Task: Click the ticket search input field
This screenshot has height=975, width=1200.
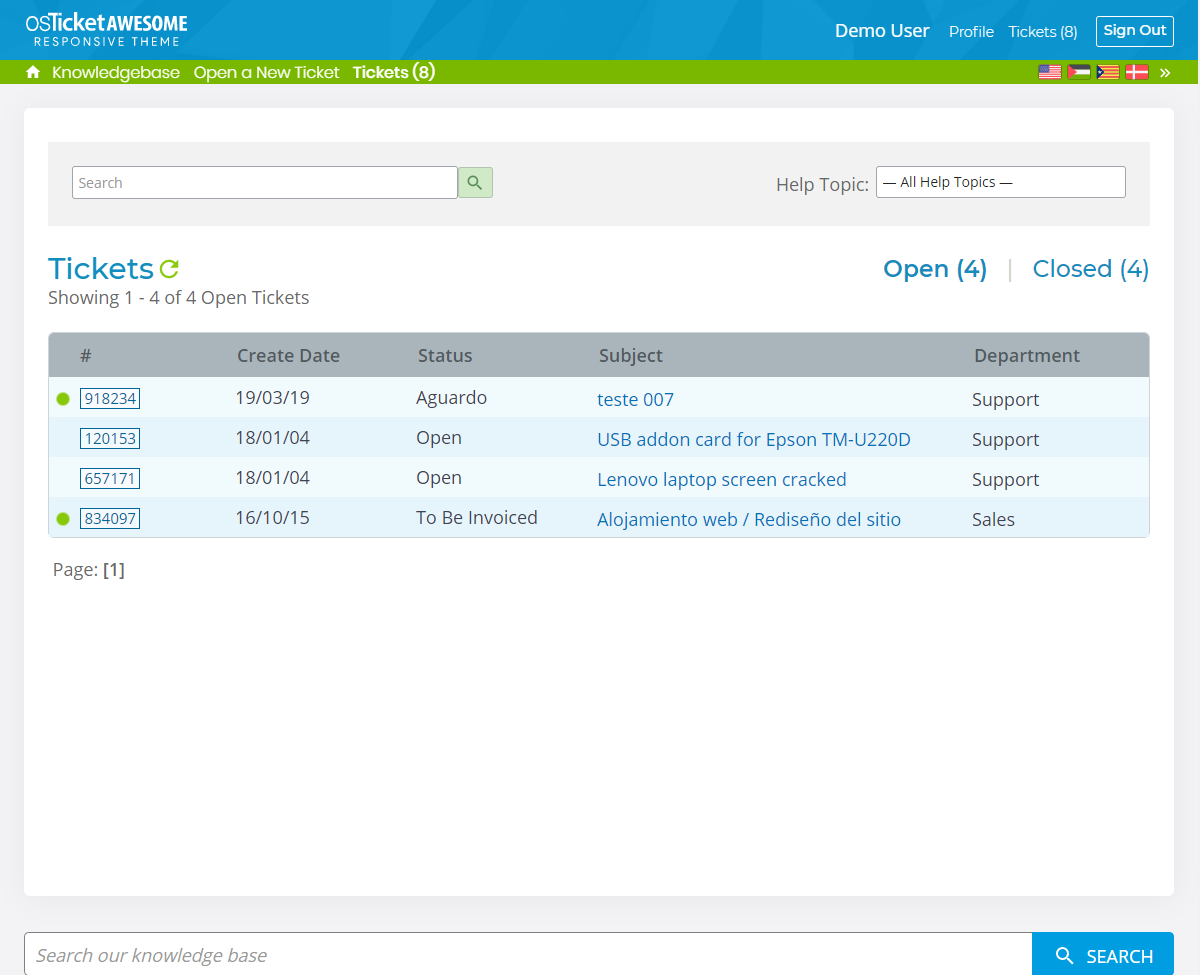Action: [x=264, y=182]
